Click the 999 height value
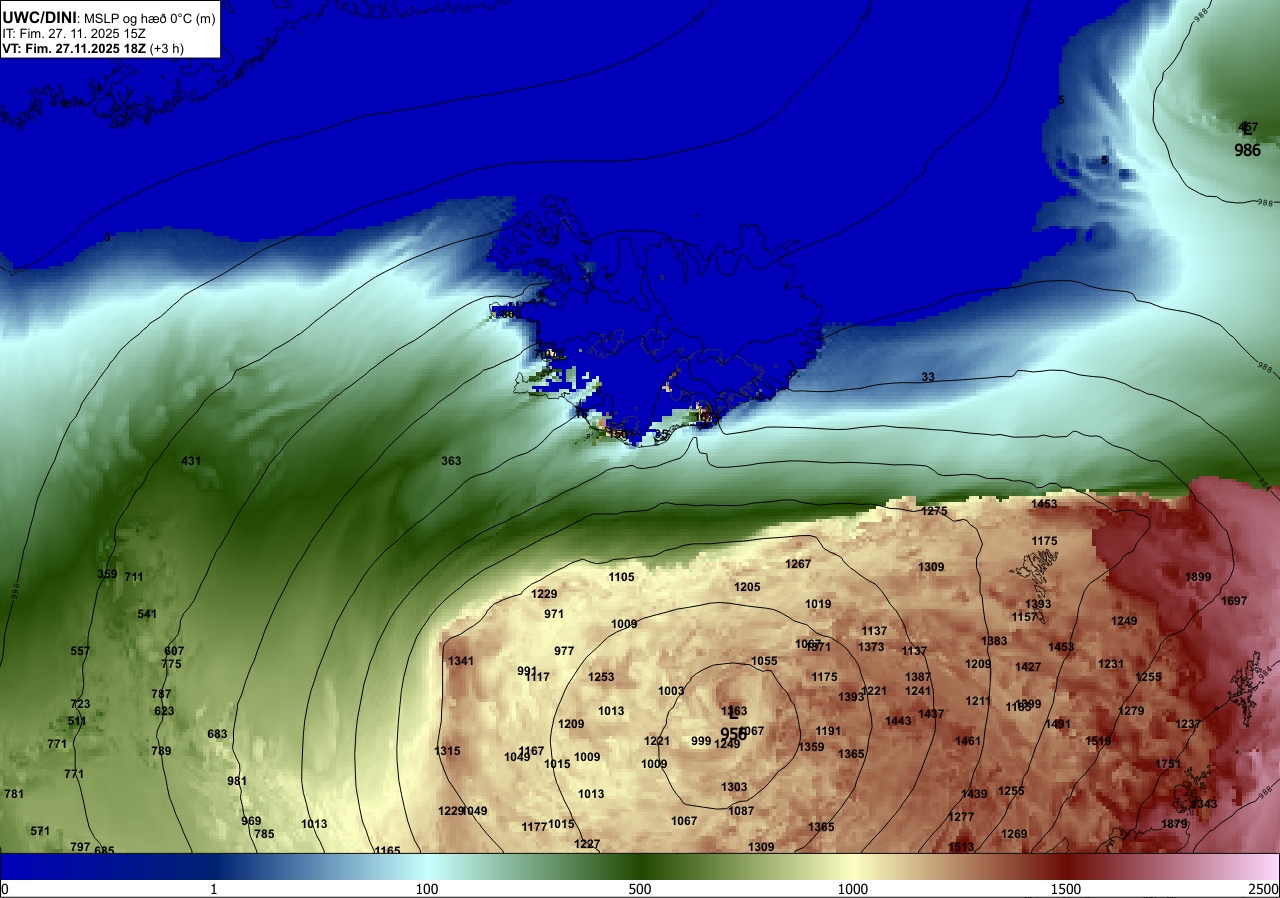Viewport: 1280px width, 898px height. coord(701,741)
